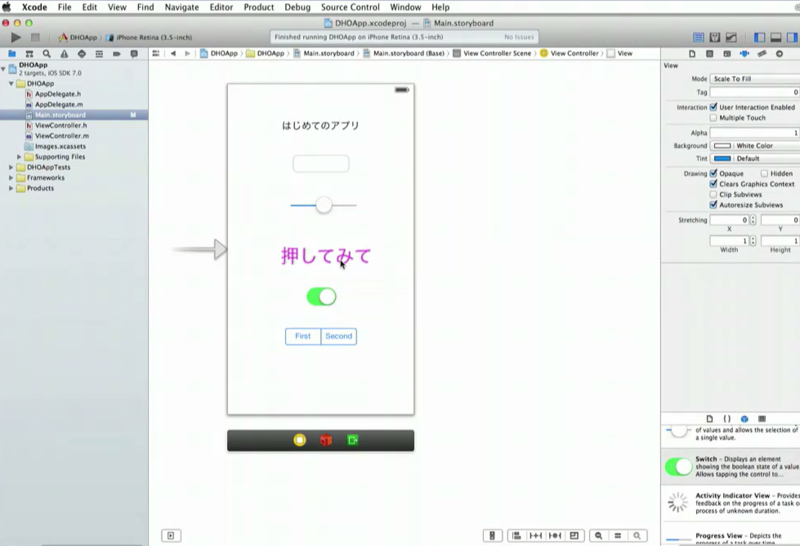Open the Symbol navigator
This screenshot has width=800, height=546.
tap(30, 54)
